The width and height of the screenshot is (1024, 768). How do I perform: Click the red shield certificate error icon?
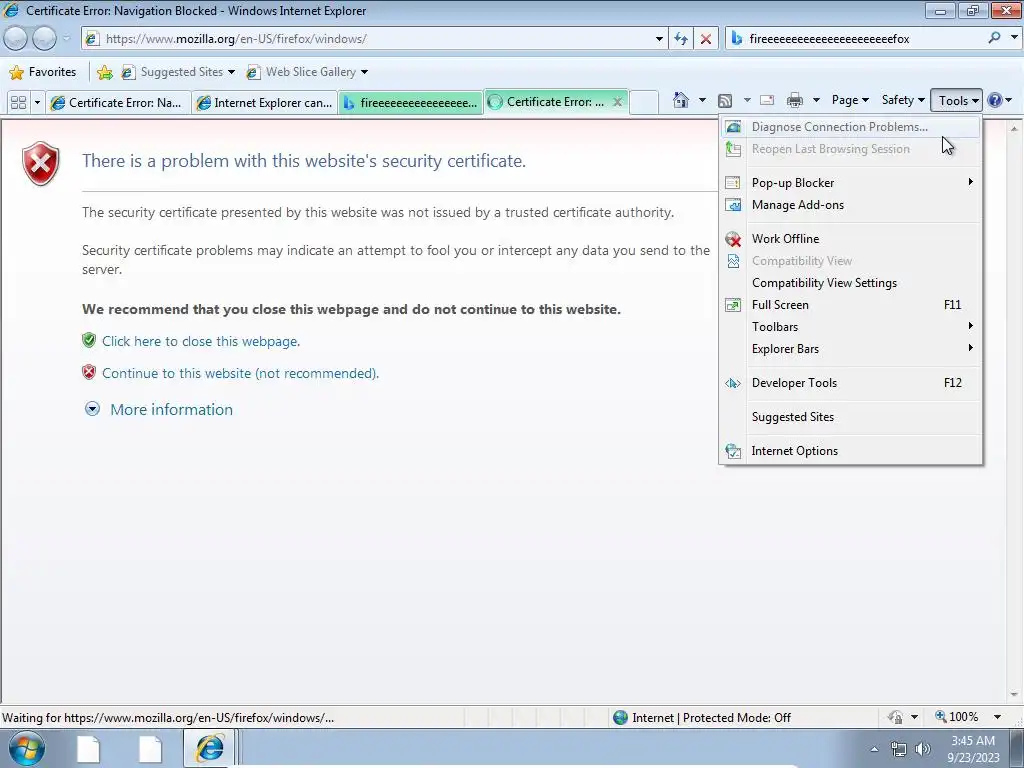tap(40, 163)
